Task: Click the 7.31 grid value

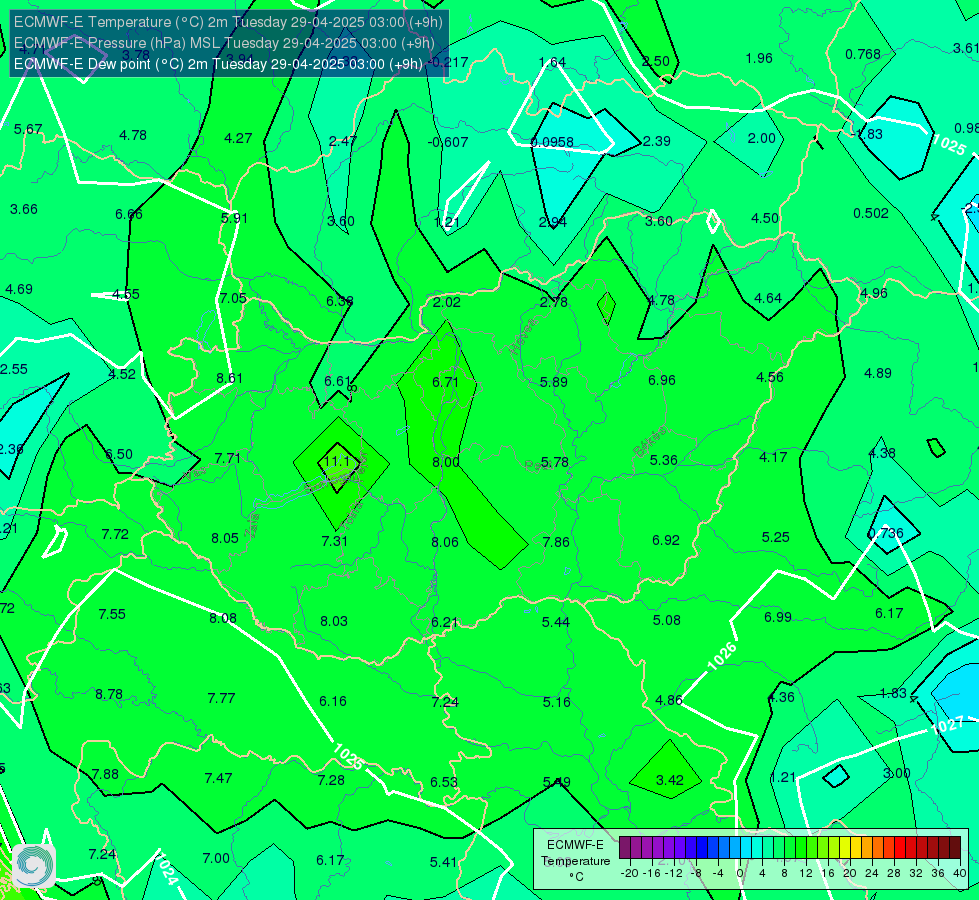Action: click(x=335, y=541)
